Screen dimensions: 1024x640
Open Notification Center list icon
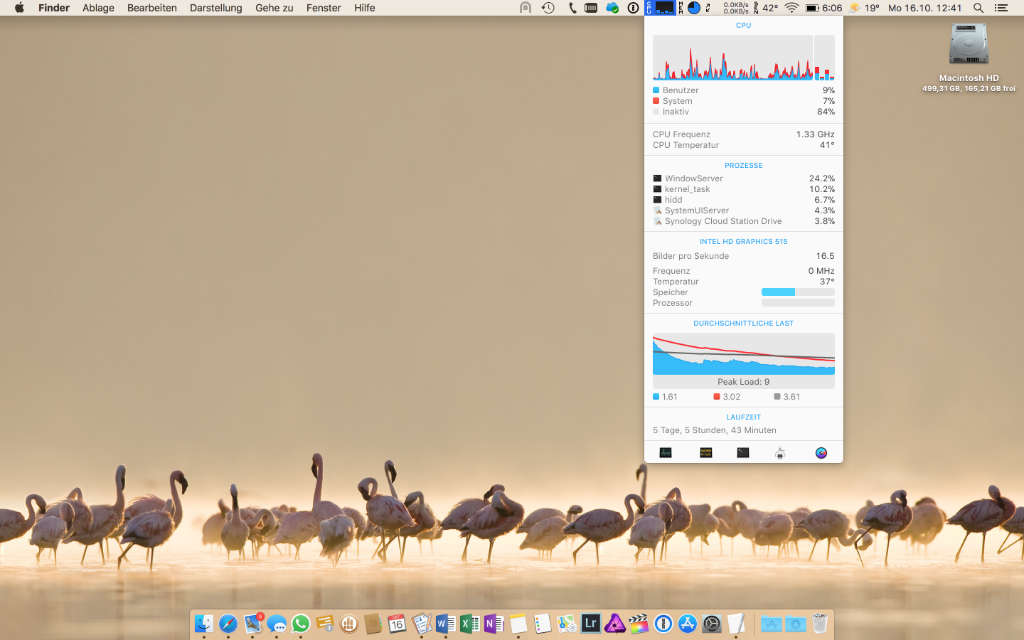1001,8
